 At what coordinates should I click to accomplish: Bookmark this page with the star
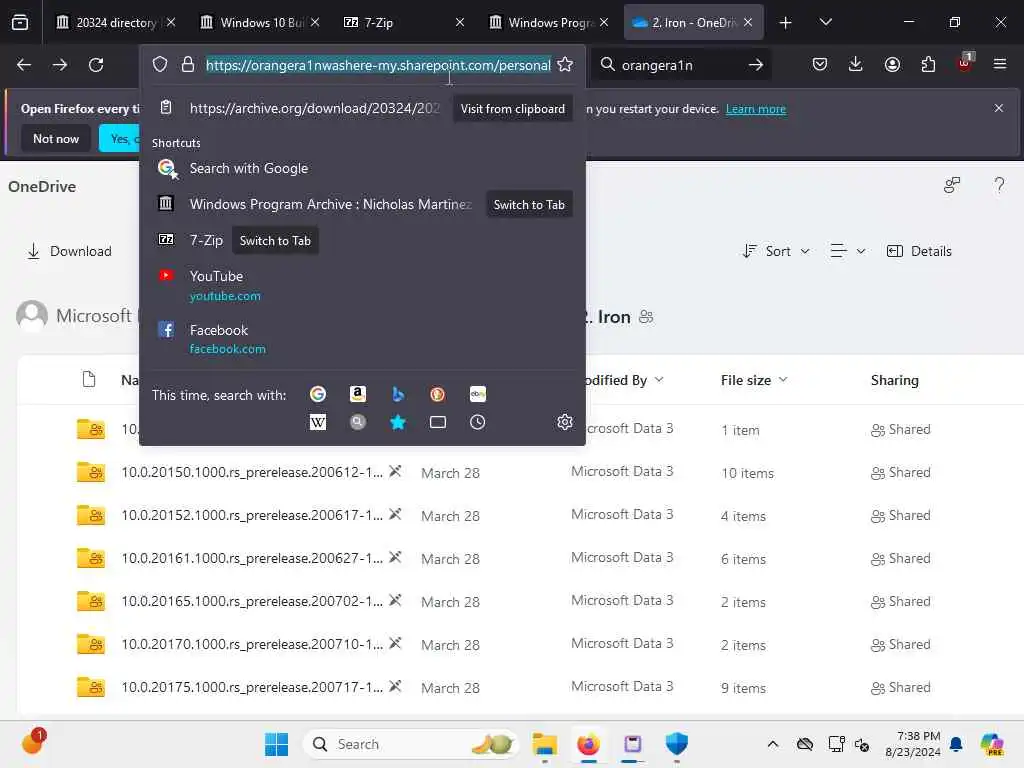click(x=565, y=65)
